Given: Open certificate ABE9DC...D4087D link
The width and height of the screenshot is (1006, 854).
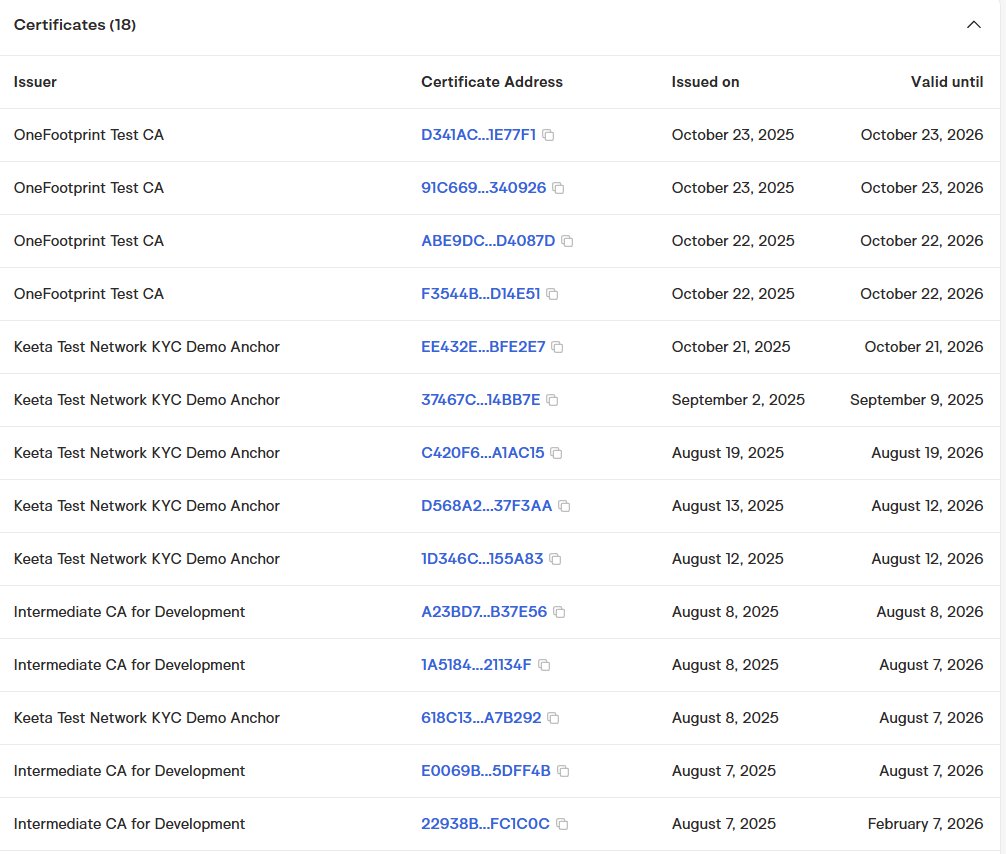Looking at the screenshot, I should click(x=488, y=241).
